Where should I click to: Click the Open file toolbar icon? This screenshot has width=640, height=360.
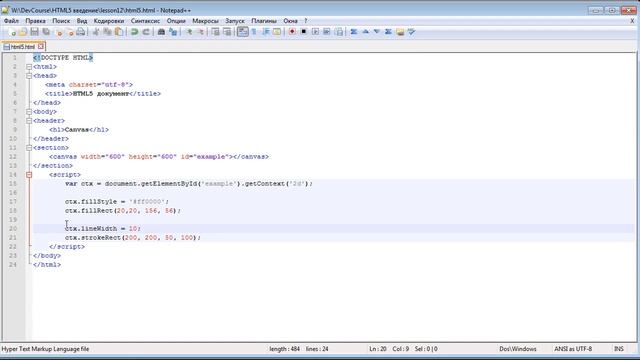(x=23, y=32)
